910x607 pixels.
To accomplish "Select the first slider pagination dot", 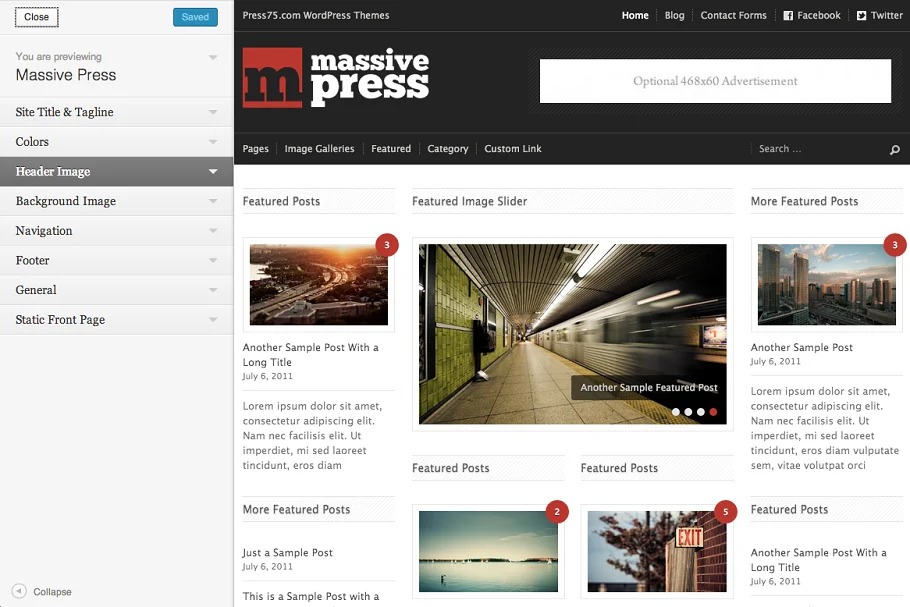I will pyautogui.click(x=676, y=412).
